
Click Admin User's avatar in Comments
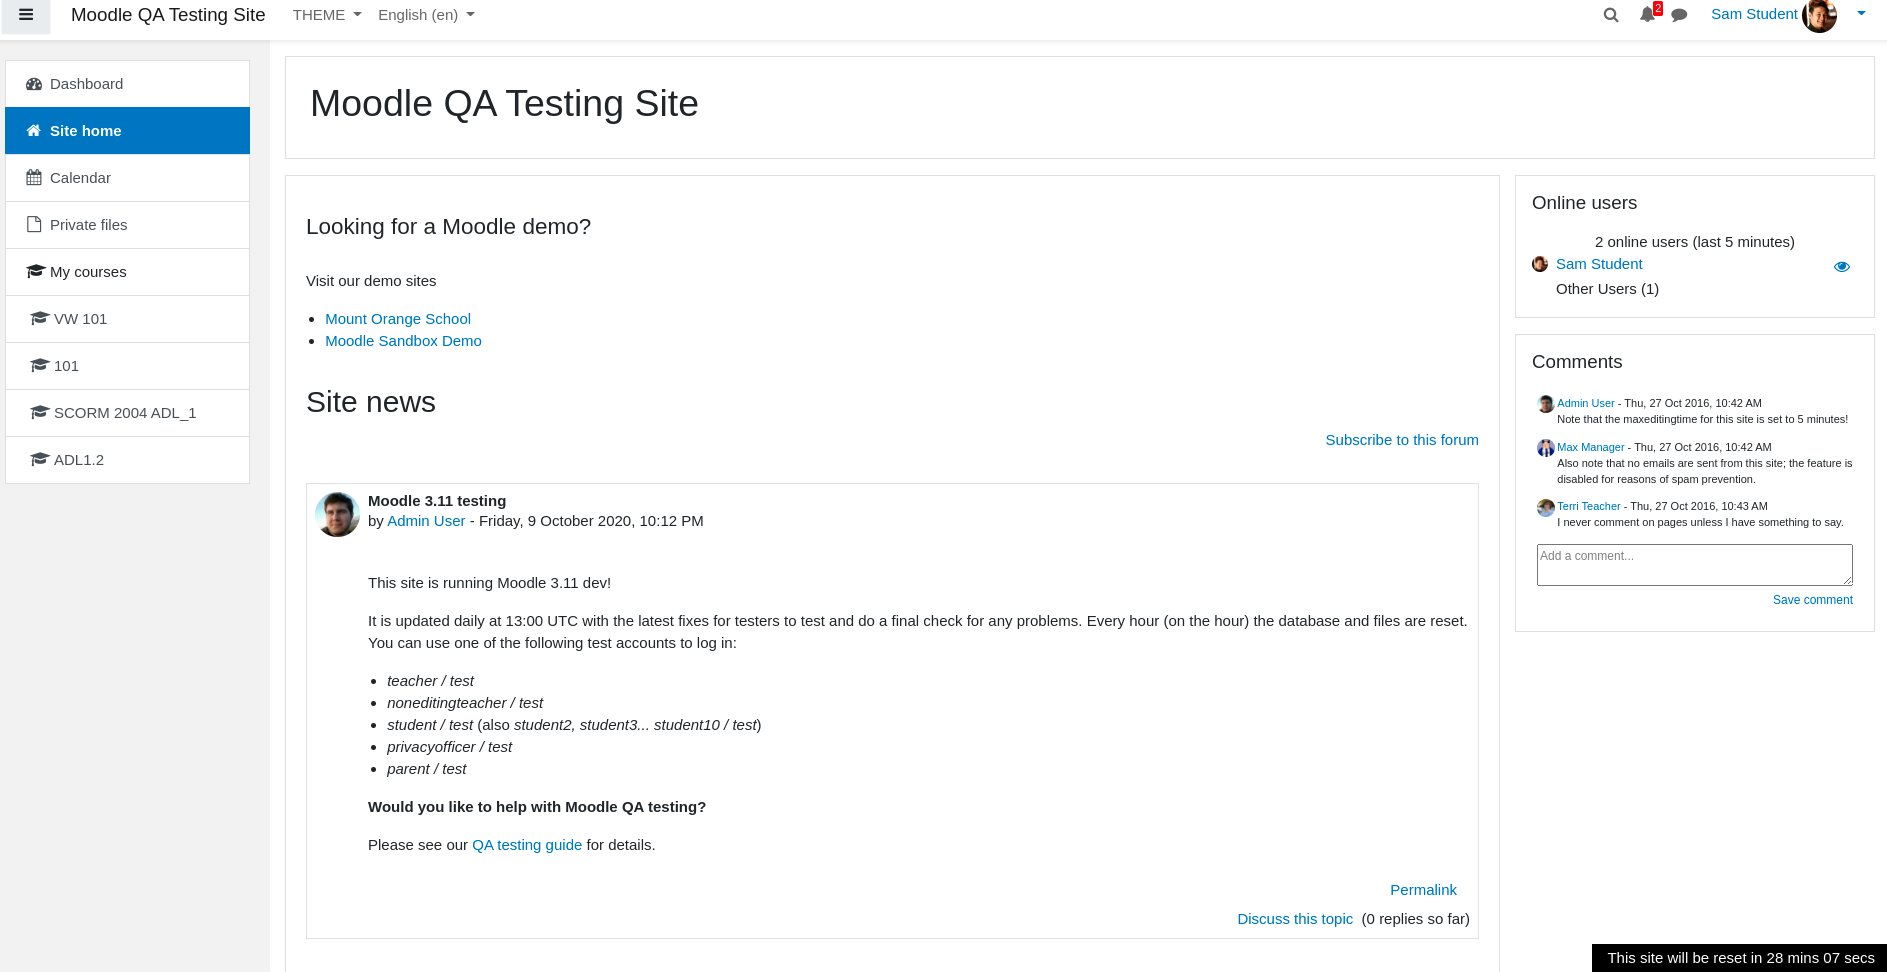(x=1546, y=404)
